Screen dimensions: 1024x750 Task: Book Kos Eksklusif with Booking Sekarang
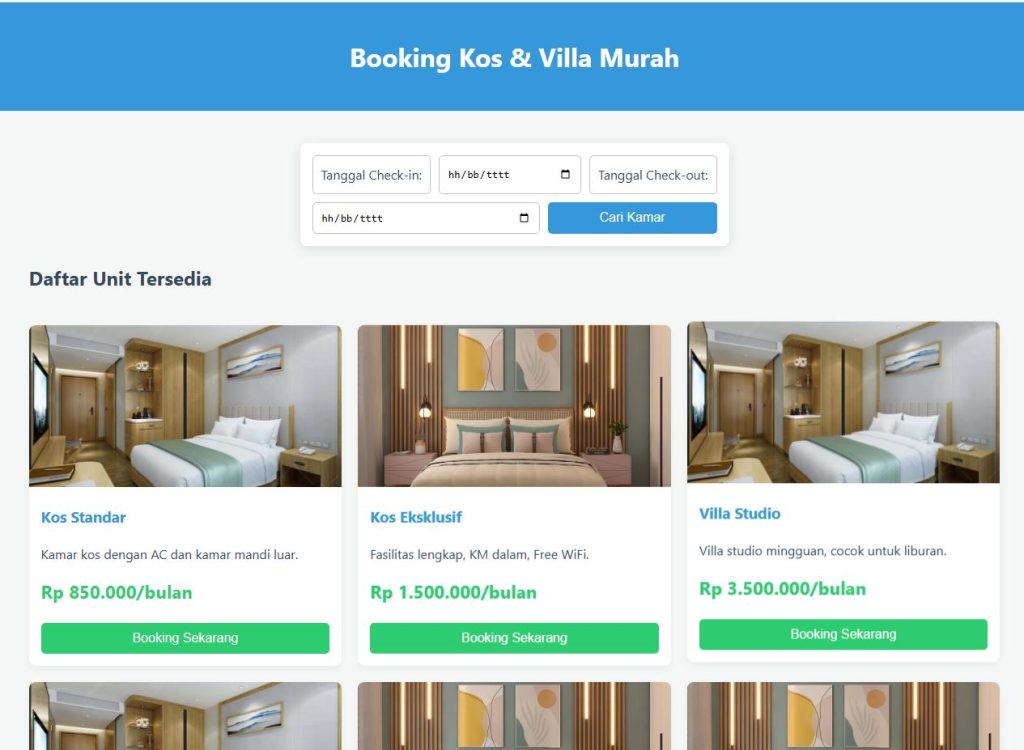514,638
